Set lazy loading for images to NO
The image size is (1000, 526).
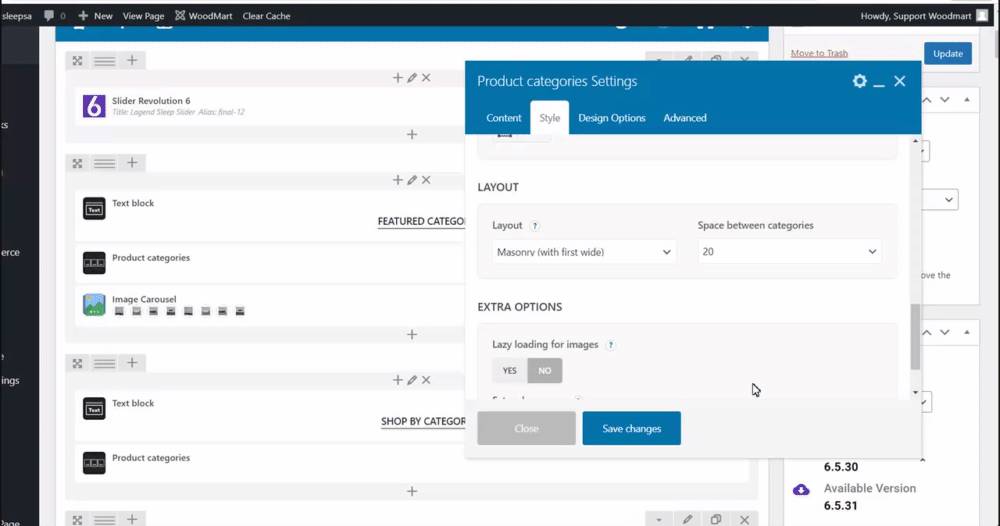pyautogui.click(x=545, y=370)
